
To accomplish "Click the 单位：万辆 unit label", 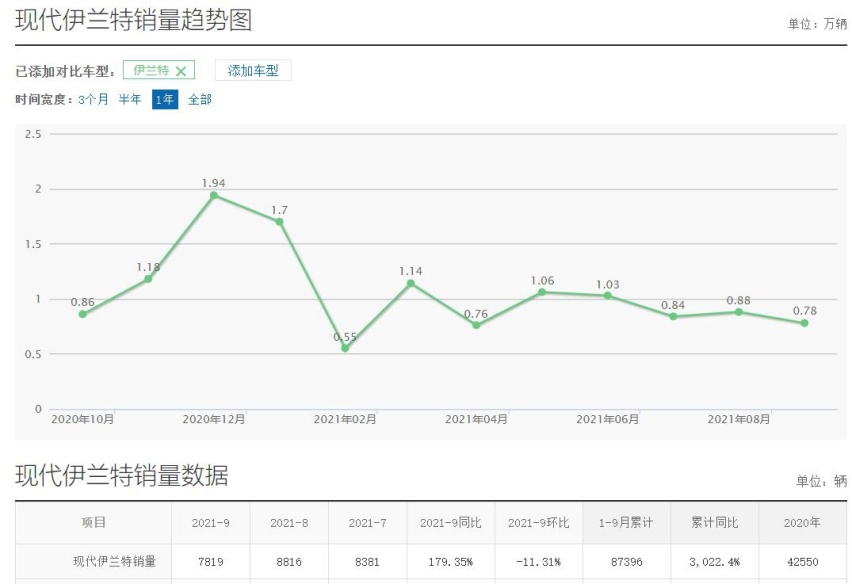I will coord(818,24).
